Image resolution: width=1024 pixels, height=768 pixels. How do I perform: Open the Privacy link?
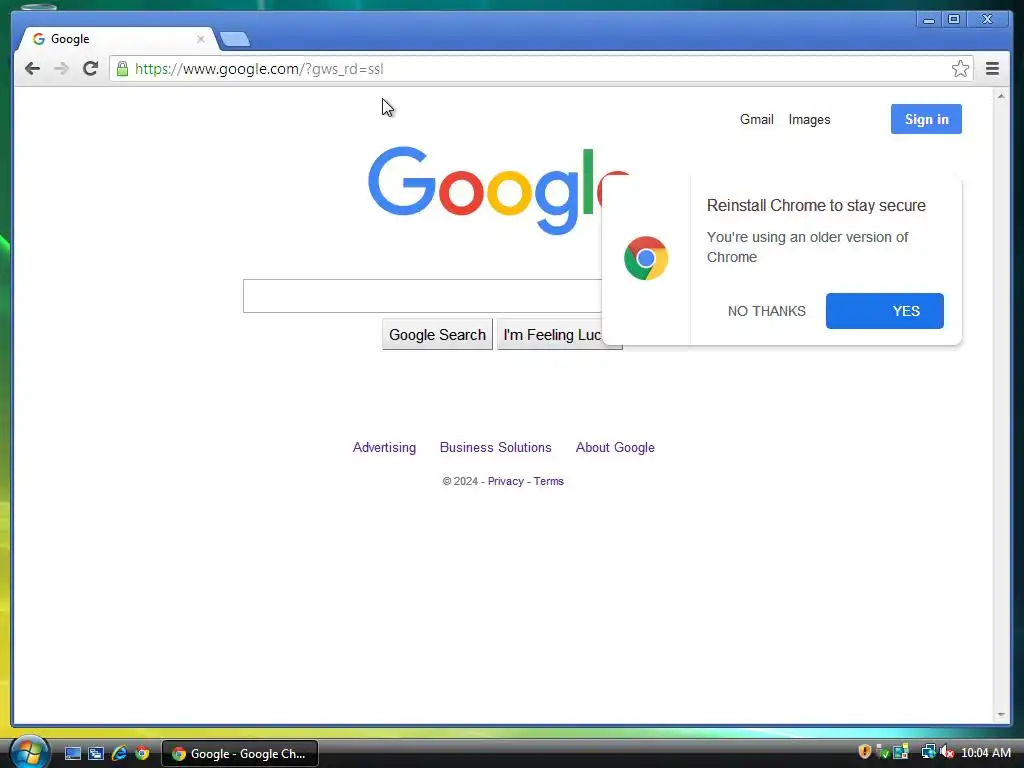click(505, 481)
